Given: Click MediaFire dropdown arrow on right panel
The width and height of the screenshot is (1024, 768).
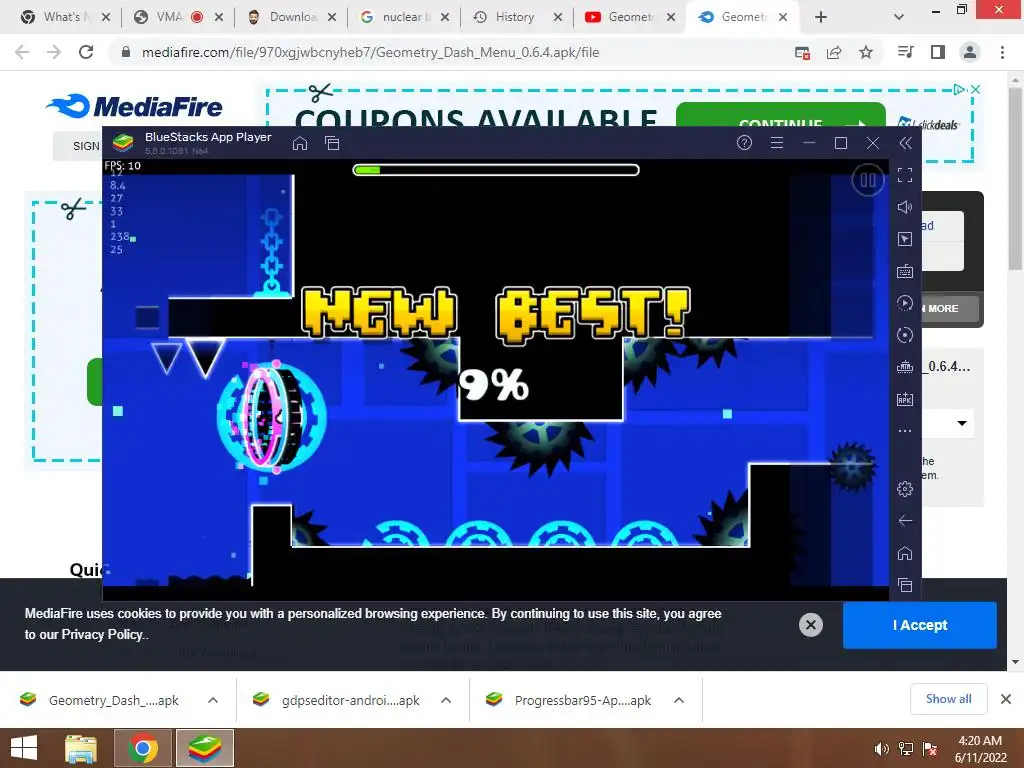Looking at the screenshot, I should [962, 423].
